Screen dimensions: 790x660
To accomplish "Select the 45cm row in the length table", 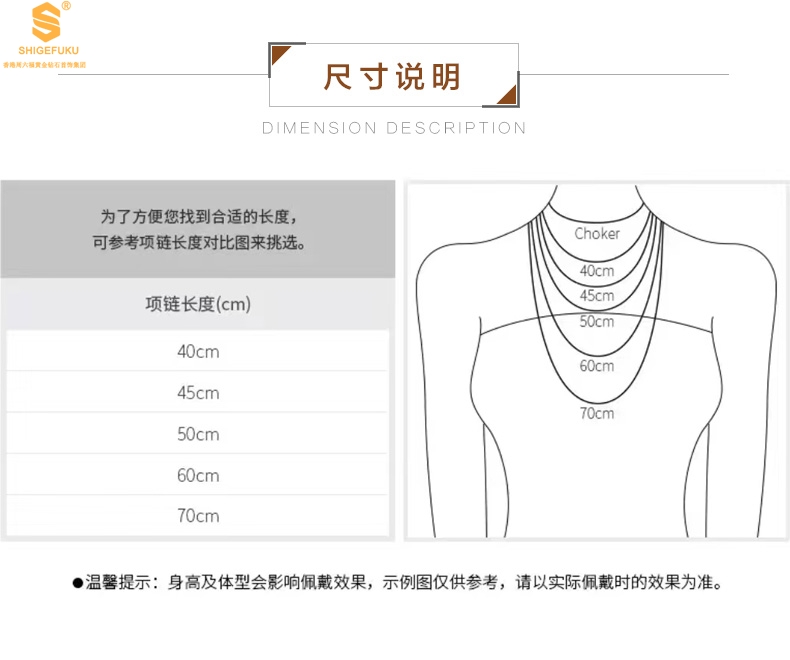I will pos(197,393).
